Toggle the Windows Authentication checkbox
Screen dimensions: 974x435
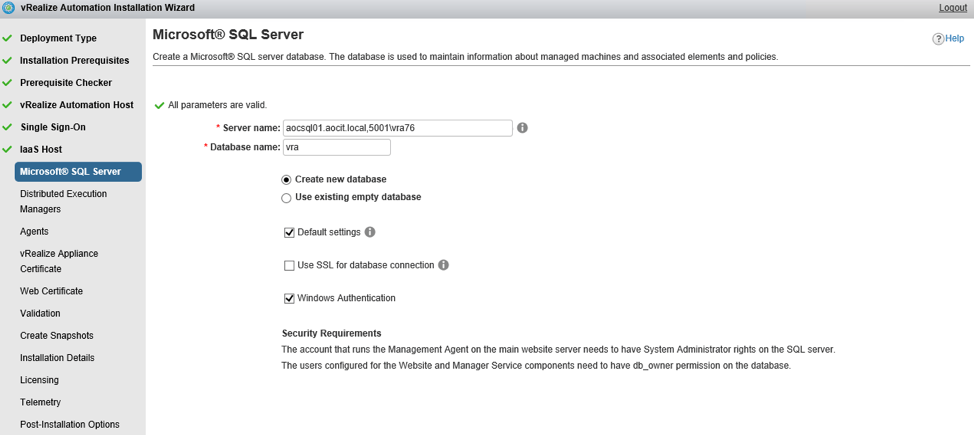289,298
